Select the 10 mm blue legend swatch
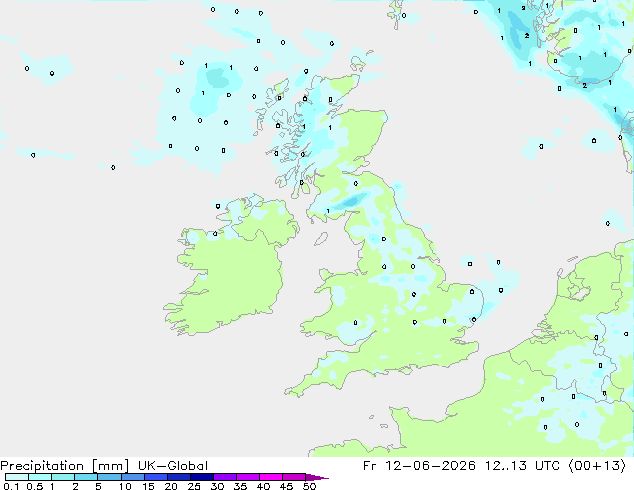The height and width of the screenshot is (490, 634). [133, 477]
